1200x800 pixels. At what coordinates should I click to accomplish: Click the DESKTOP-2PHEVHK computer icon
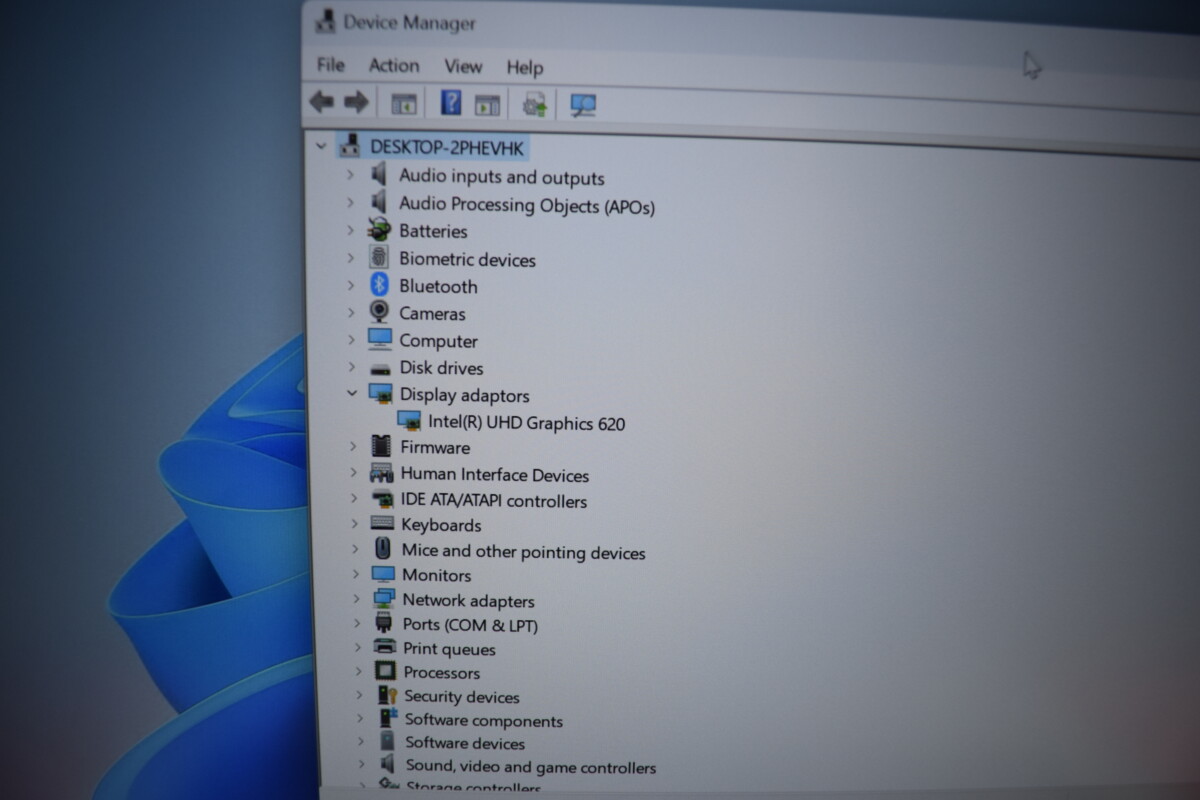tap(350, 146)
